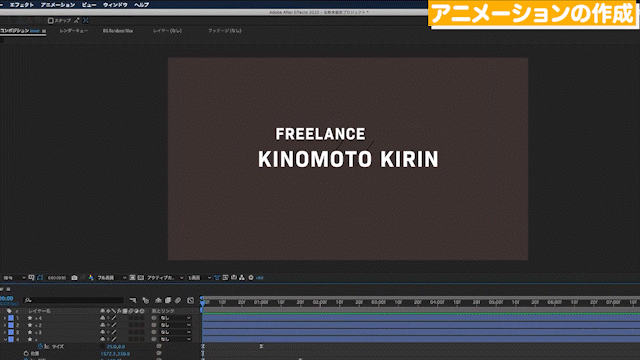Open the graph editor icon
Viewport: 640px width, 360px height.
tap(191, 300)
